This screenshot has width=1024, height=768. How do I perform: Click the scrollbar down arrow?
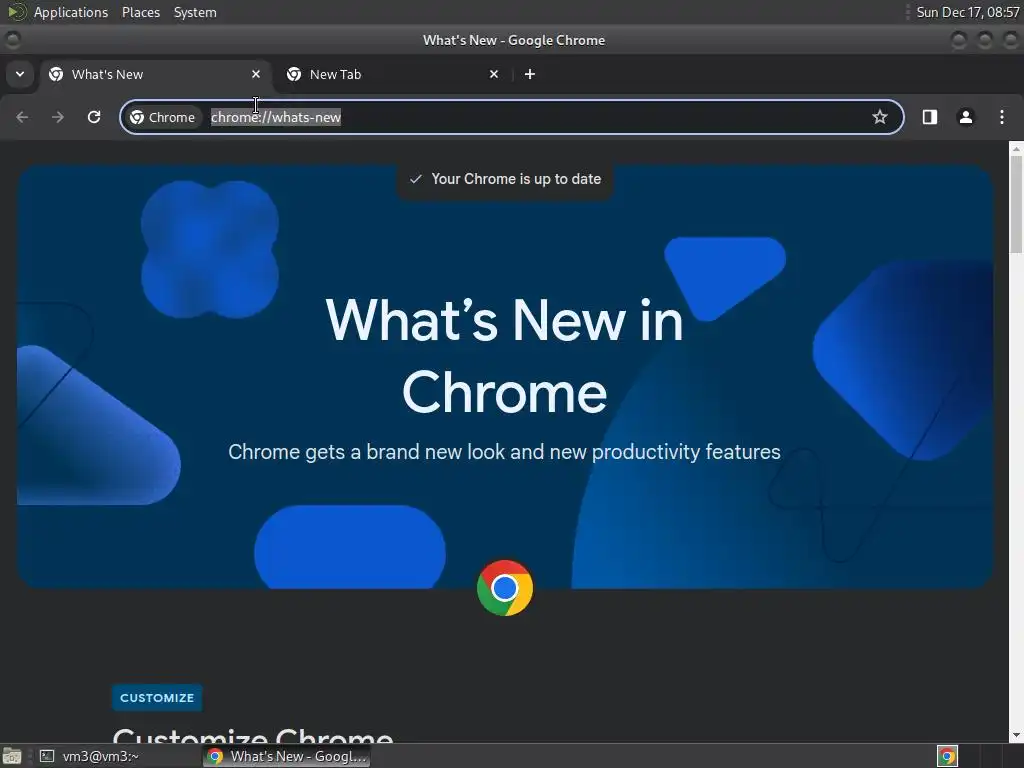[1016, 735]
